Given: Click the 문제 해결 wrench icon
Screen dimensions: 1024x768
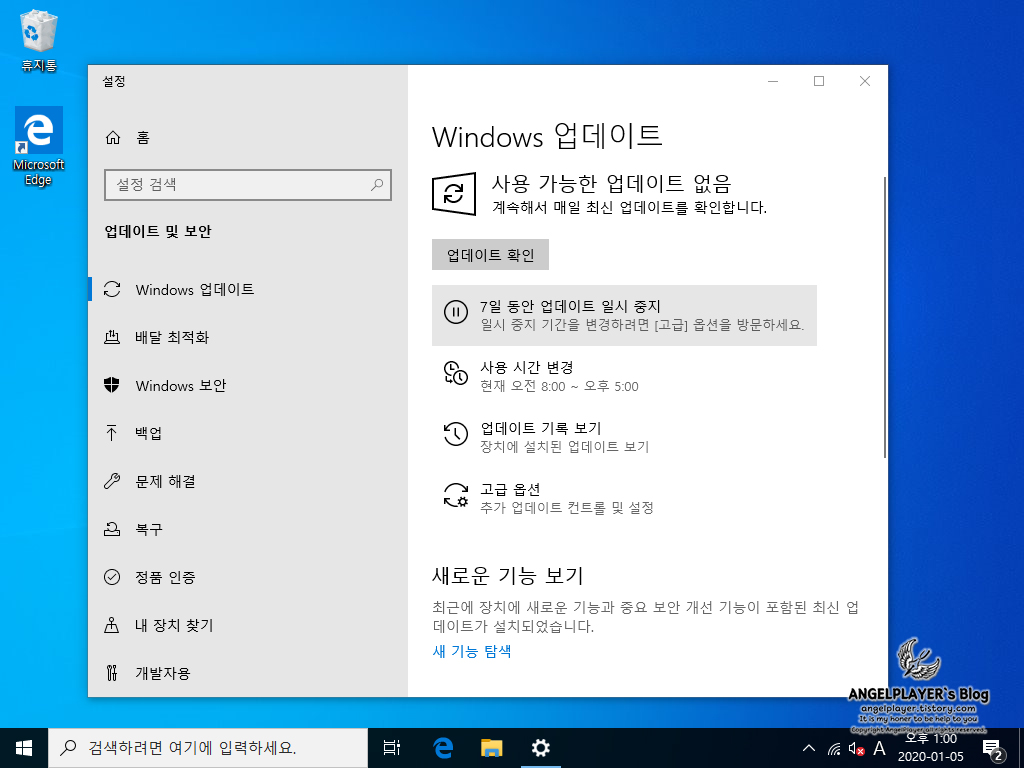Looking at the screenshot, I should point(112,481).
